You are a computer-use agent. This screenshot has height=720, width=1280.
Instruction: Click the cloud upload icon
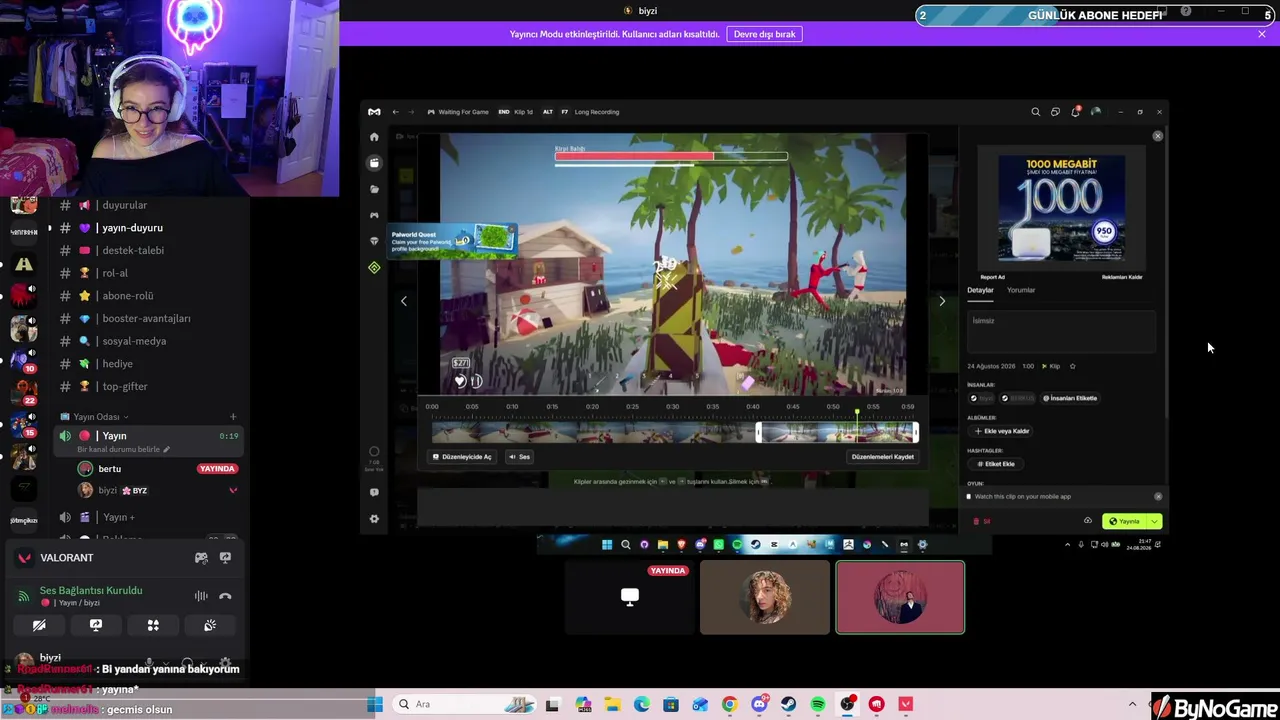[1088, 521]
